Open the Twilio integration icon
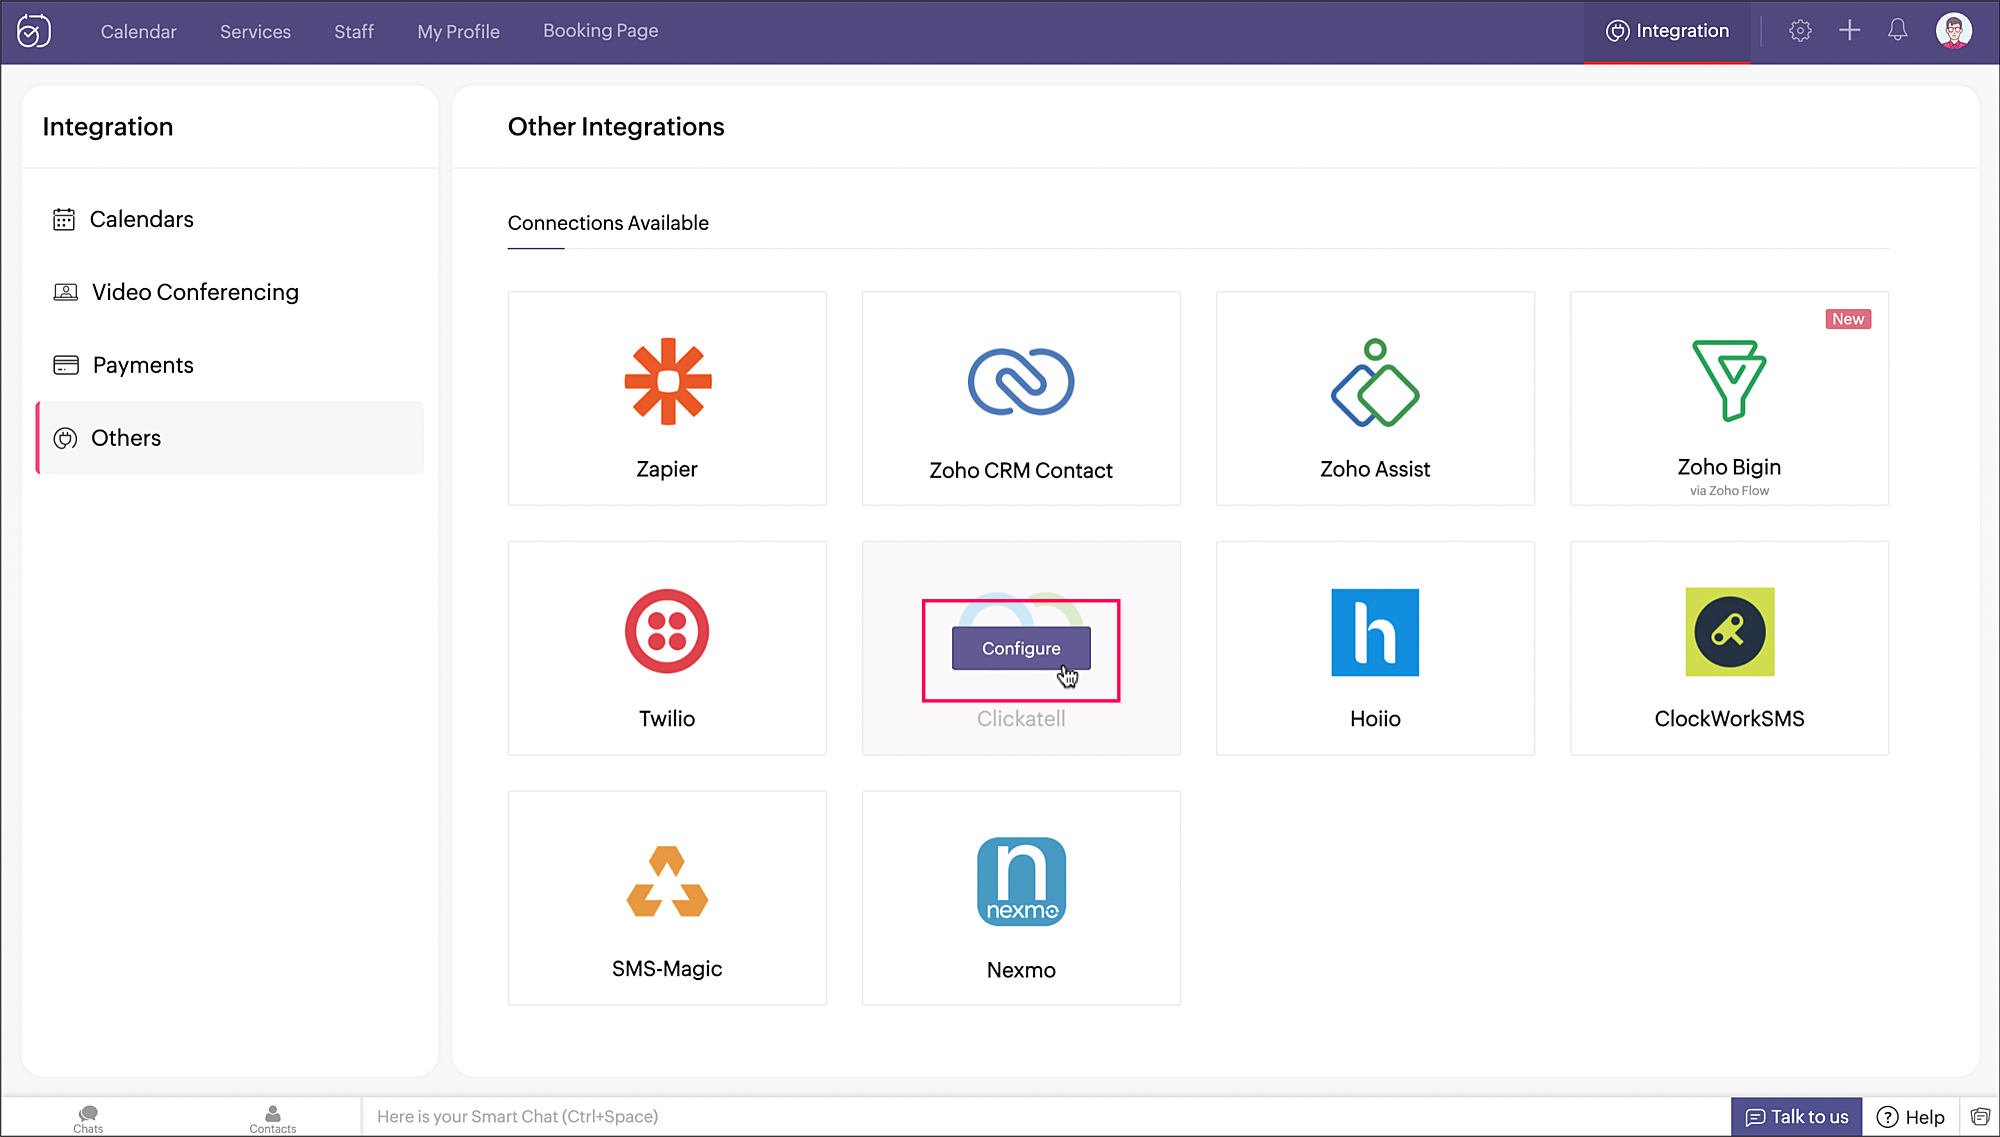 (667, 631)
